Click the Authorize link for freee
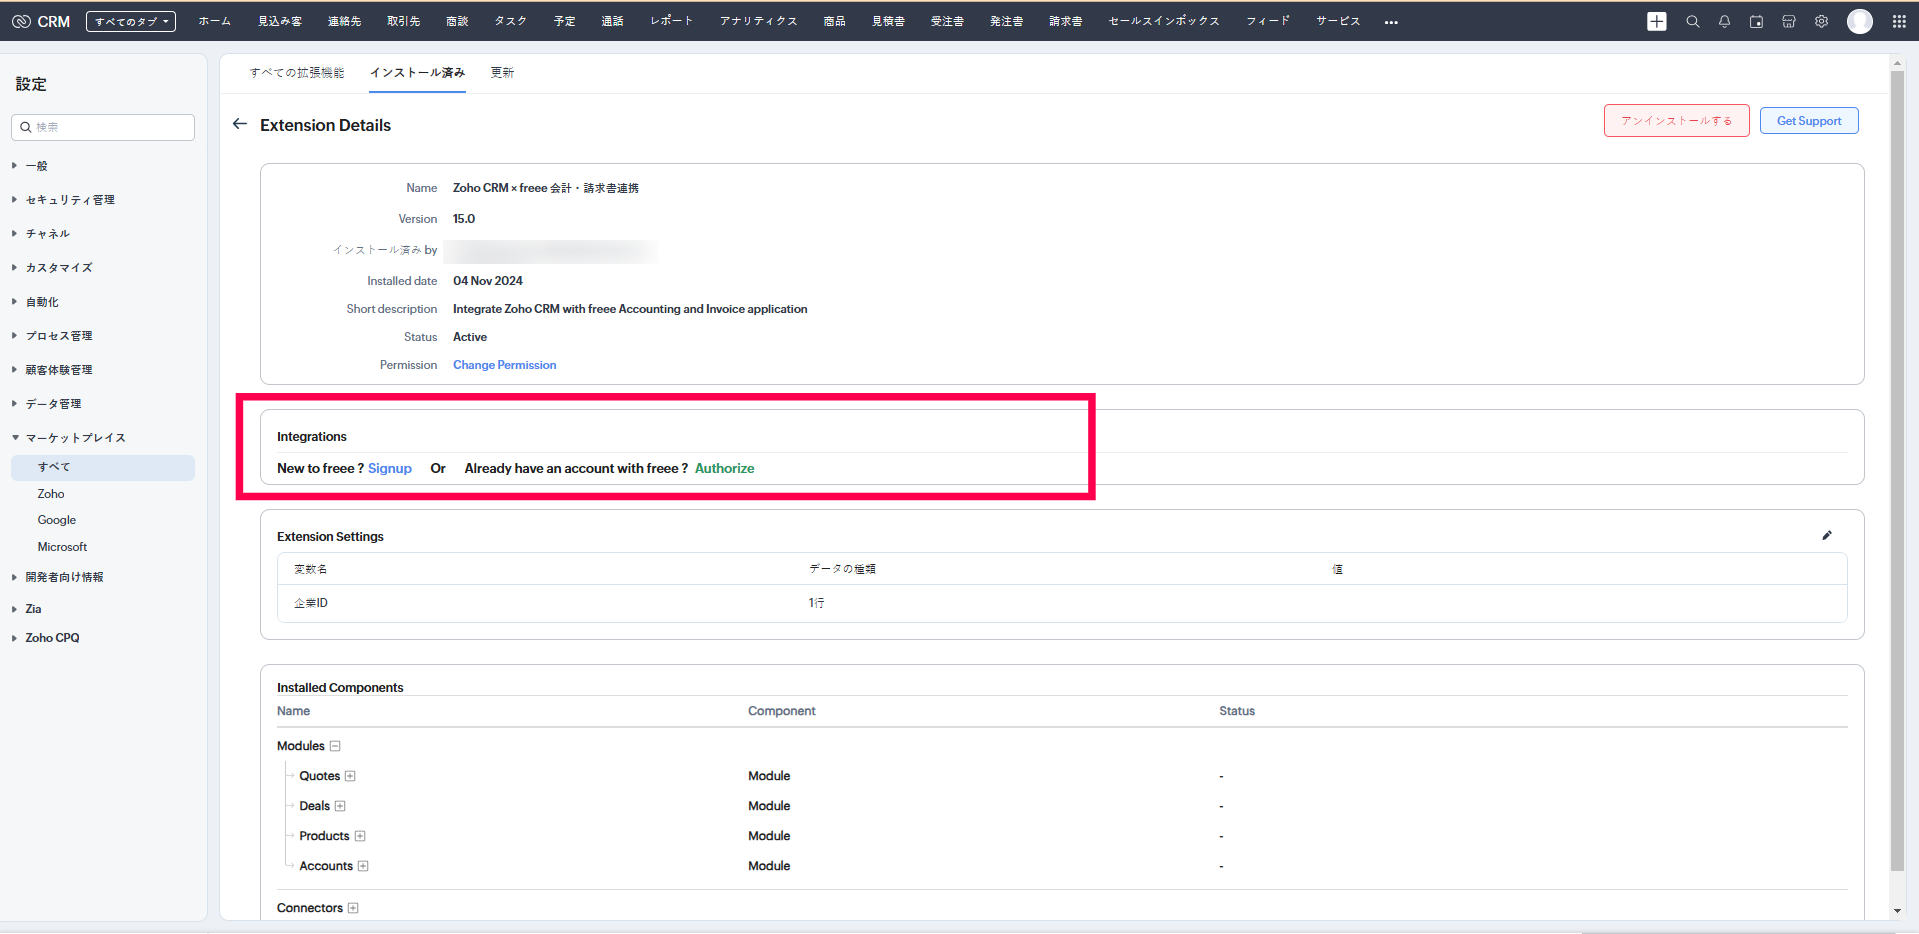Image resolution: width=1919 pixels, height=934 pixels. (x=725, y=468)
